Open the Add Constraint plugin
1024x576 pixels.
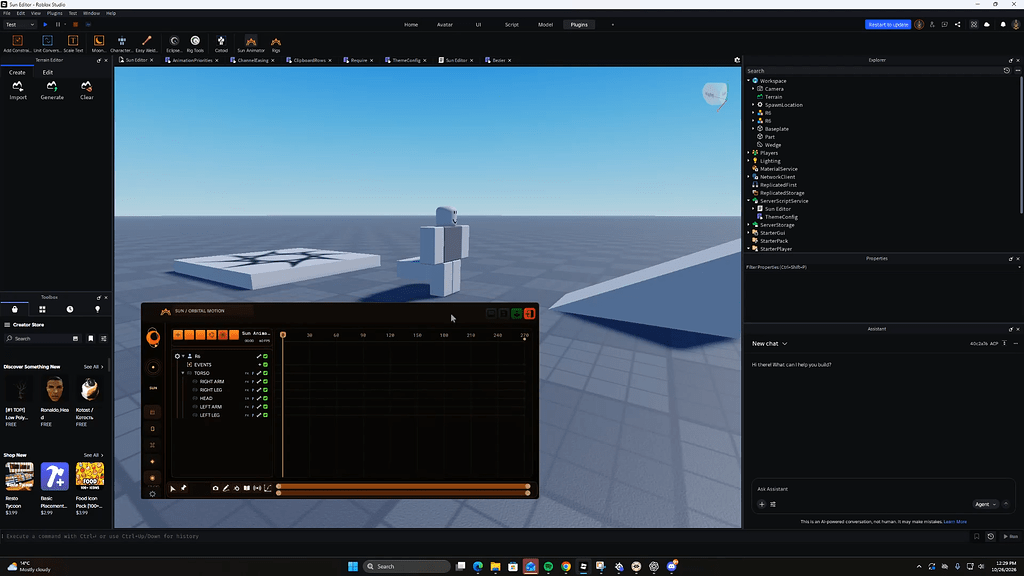[17, 44]
